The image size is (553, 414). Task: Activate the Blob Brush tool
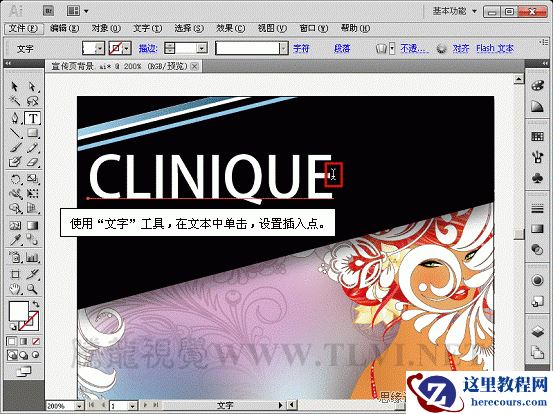[x=14, y=162]
